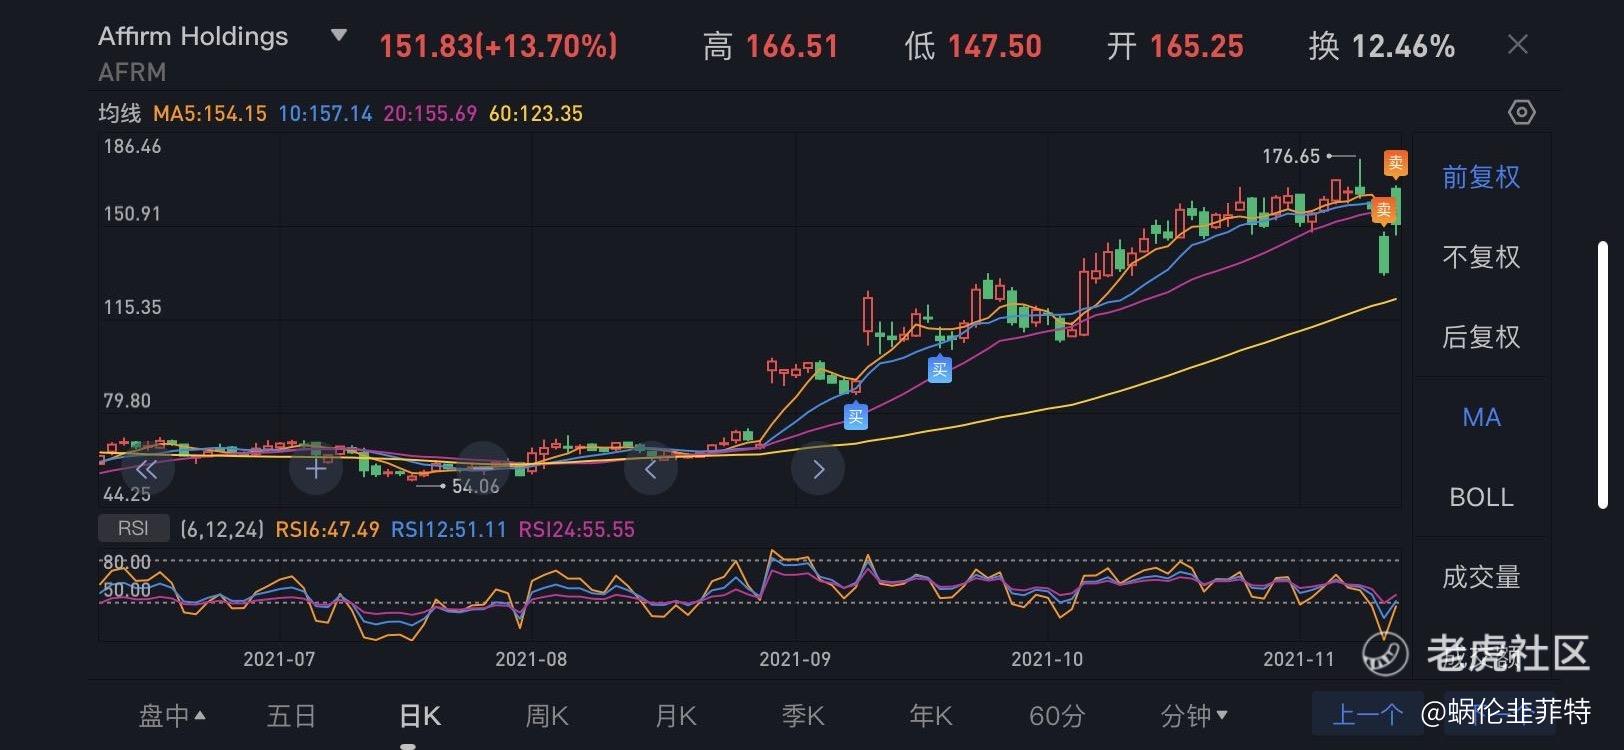Viewport: 1624px width, 750px height.
Task: Switch to 月K monthly candlestick tab
Action: pos(676,716)
